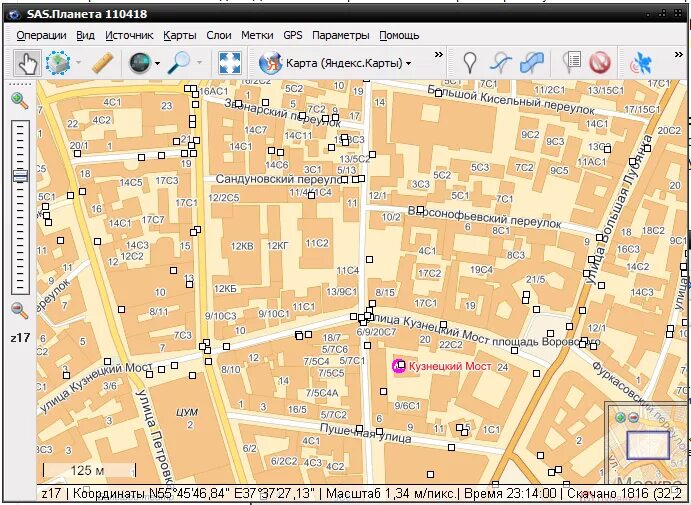Add a new polygon with the blue shape icon
Viewport: 691px width, 505px height.
point(532,63)
